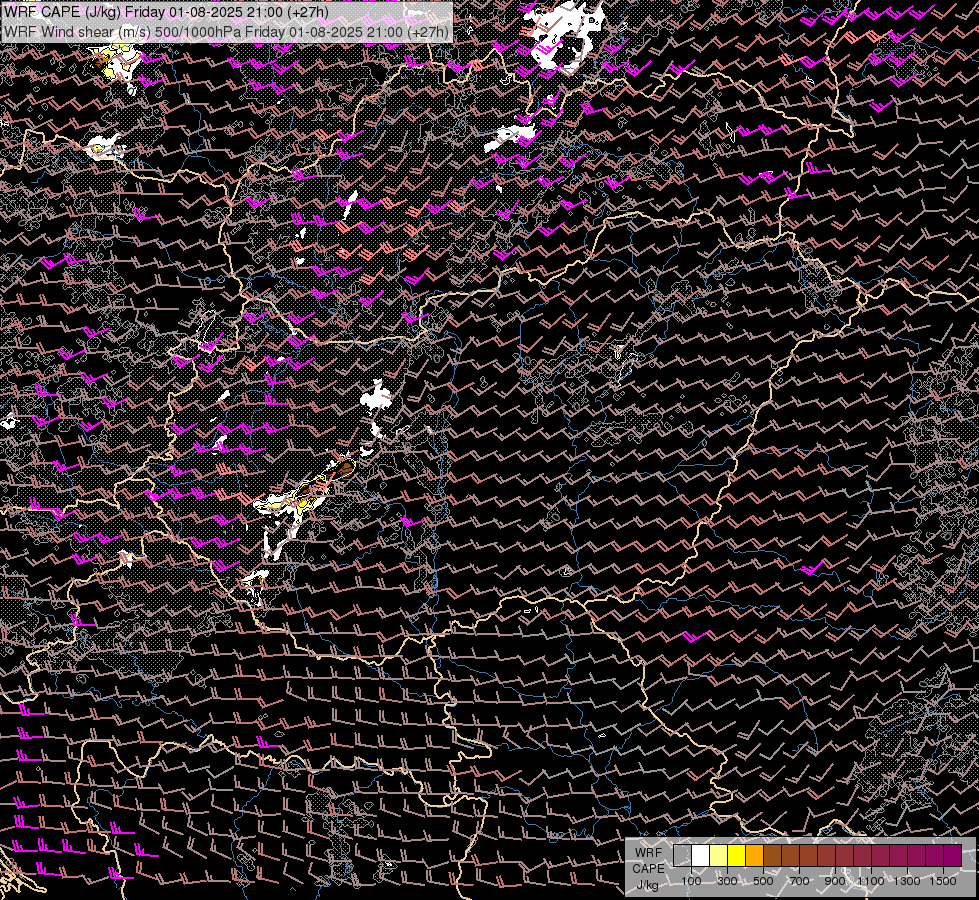Click the 'J/kg' legend unit label
Image resolution: width=979 pixels, height=900 pixels.
pyautogui.click(x=648, y=885)
